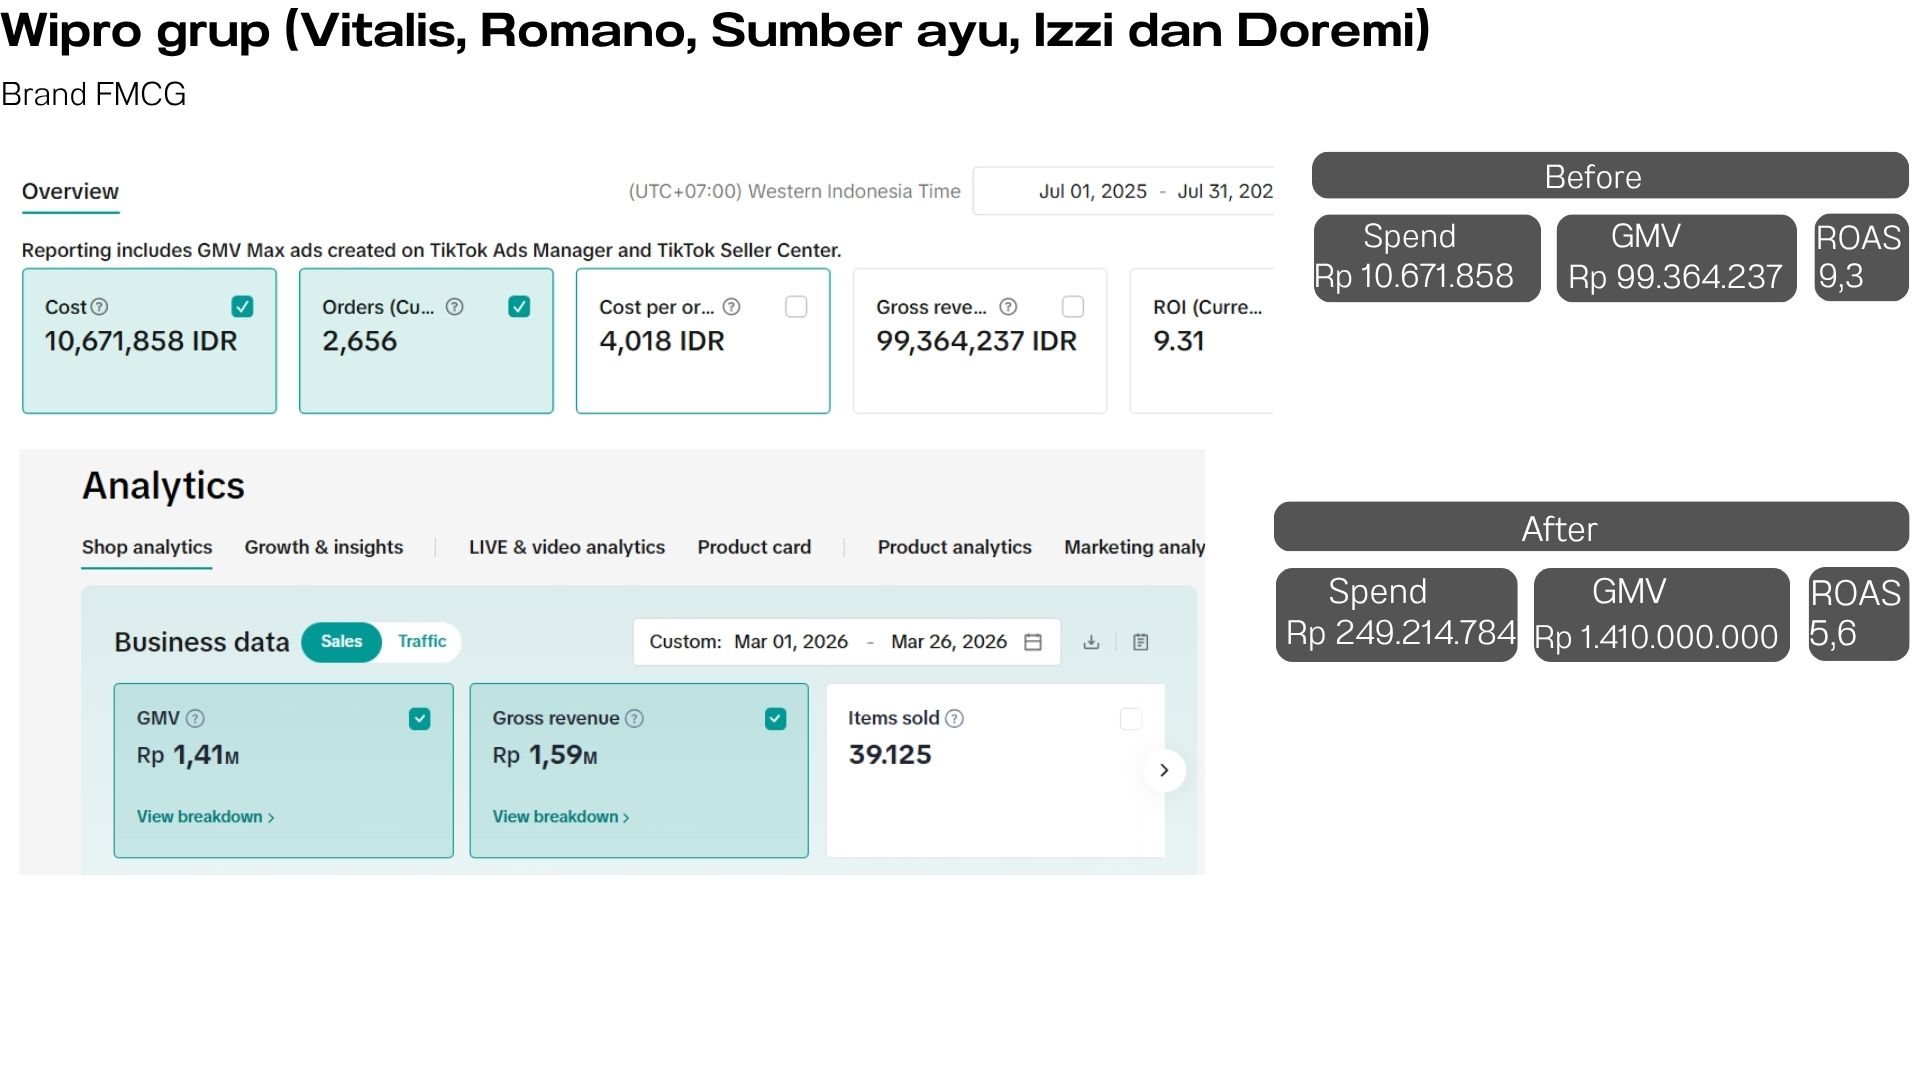Open the Jul 01, 2025 date range picker
1920x1080 pixels.
1124,191
